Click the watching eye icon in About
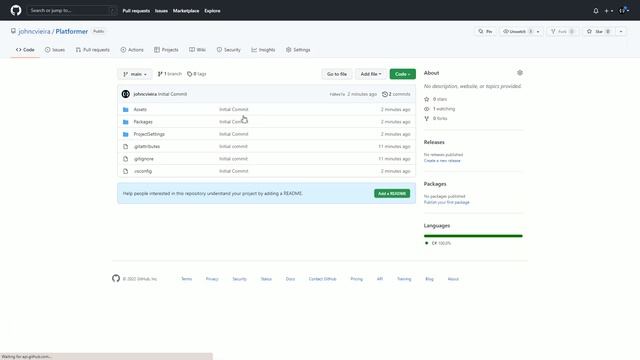The image size is (640, 360). click(427, 109)
